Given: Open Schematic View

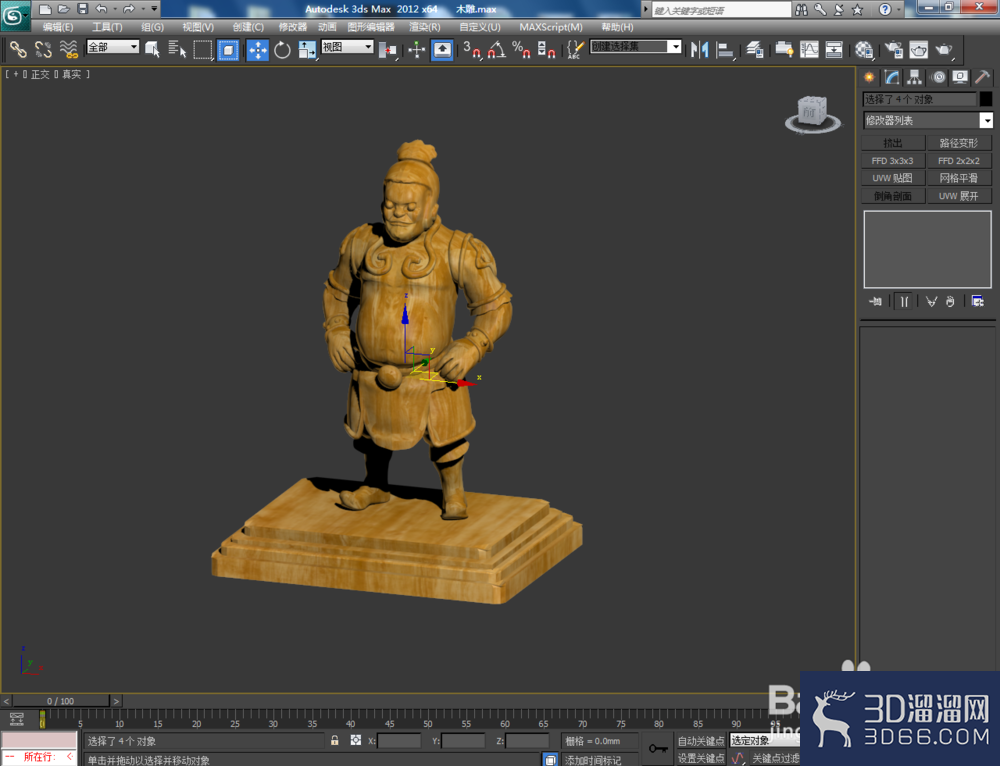Looking at the screenshot, I should point(834,49).
